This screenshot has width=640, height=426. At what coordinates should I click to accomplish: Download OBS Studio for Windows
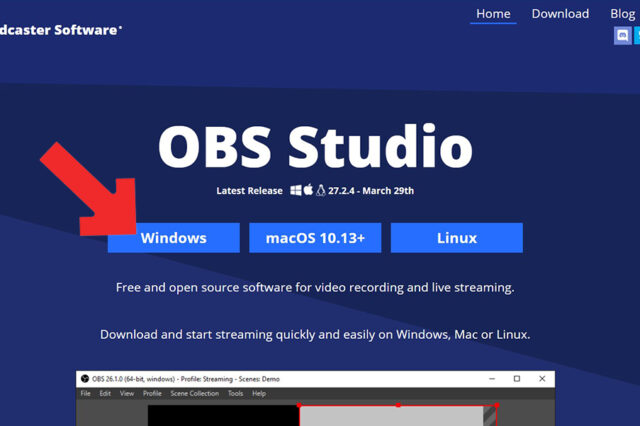click(173, 238)
